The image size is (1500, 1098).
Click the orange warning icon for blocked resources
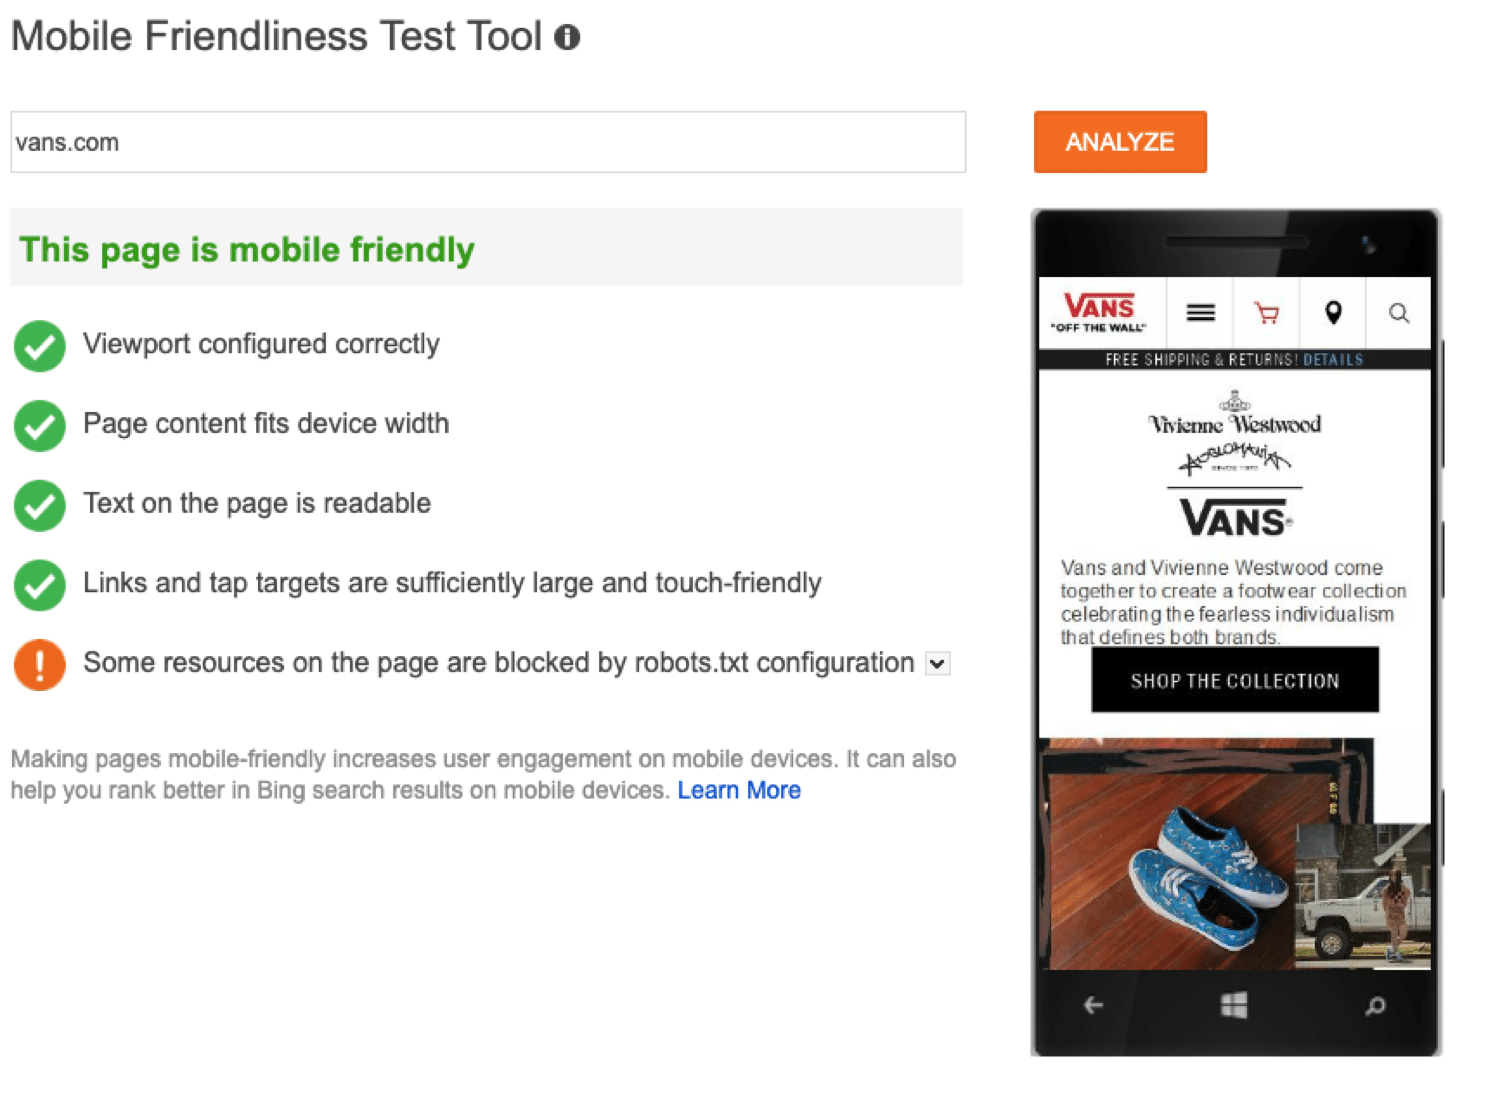39,664
